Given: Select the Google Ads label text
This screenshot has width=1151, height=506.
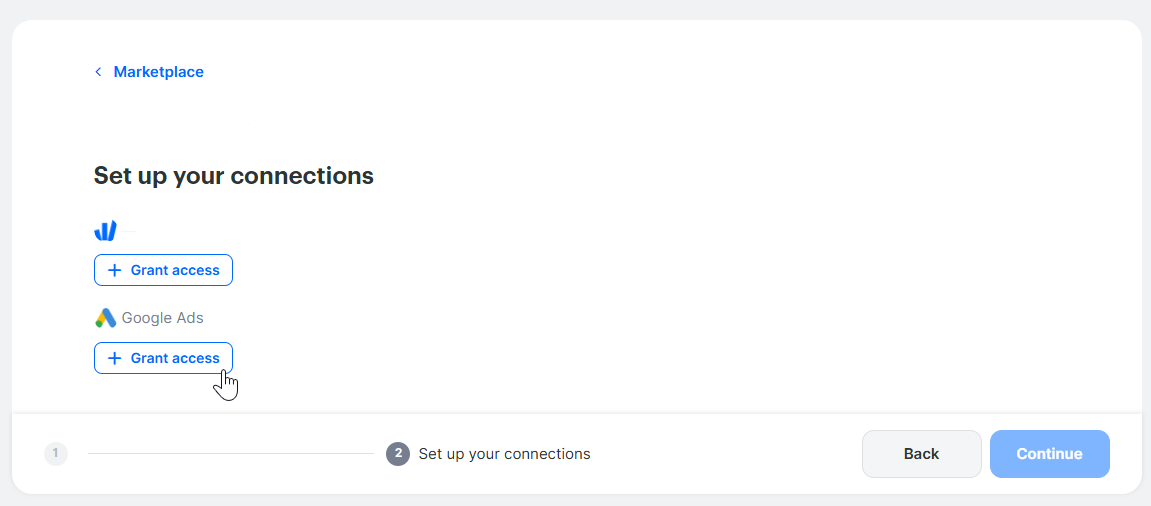Looking at the screenshot, I should (162, 318).
